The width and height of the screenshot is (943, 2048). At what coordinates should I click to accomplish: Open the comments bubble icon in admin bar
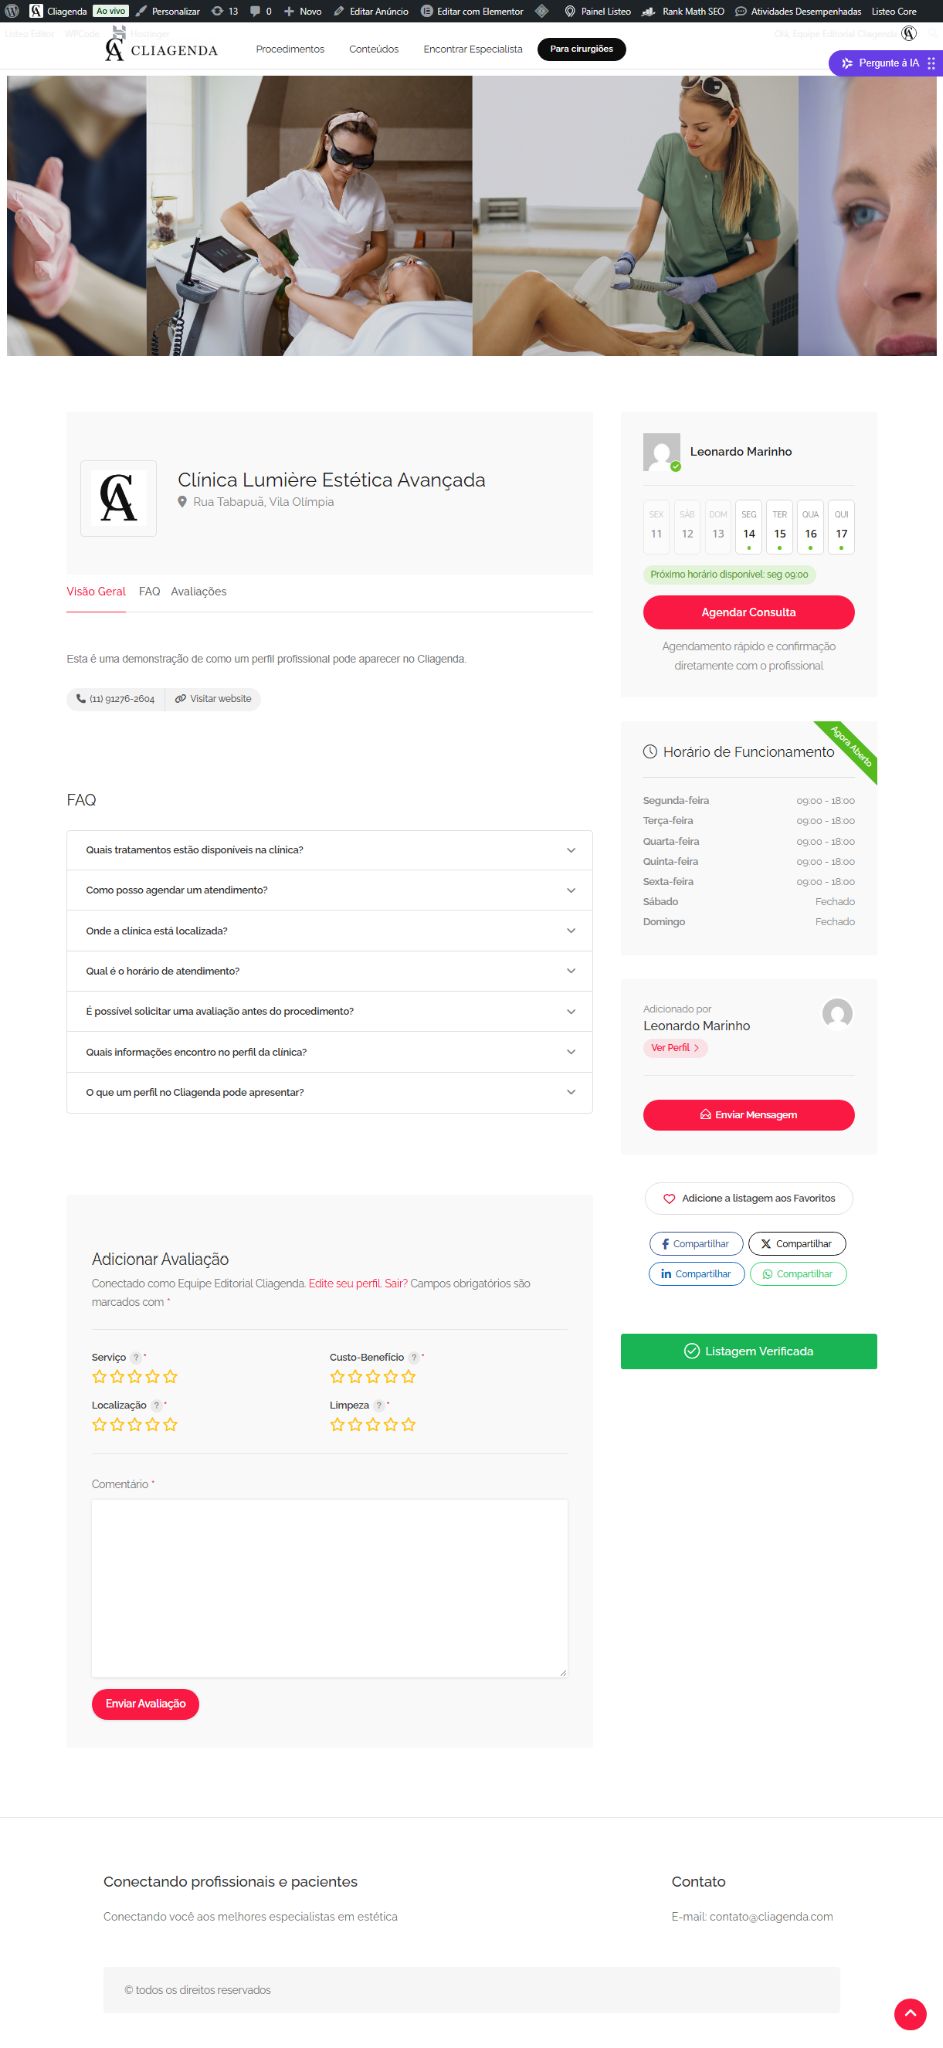[x=255, y=11]
